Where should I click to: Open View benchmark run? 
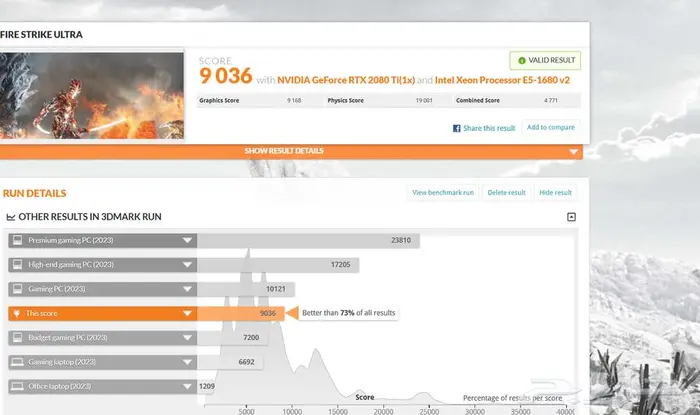(442, 193)
